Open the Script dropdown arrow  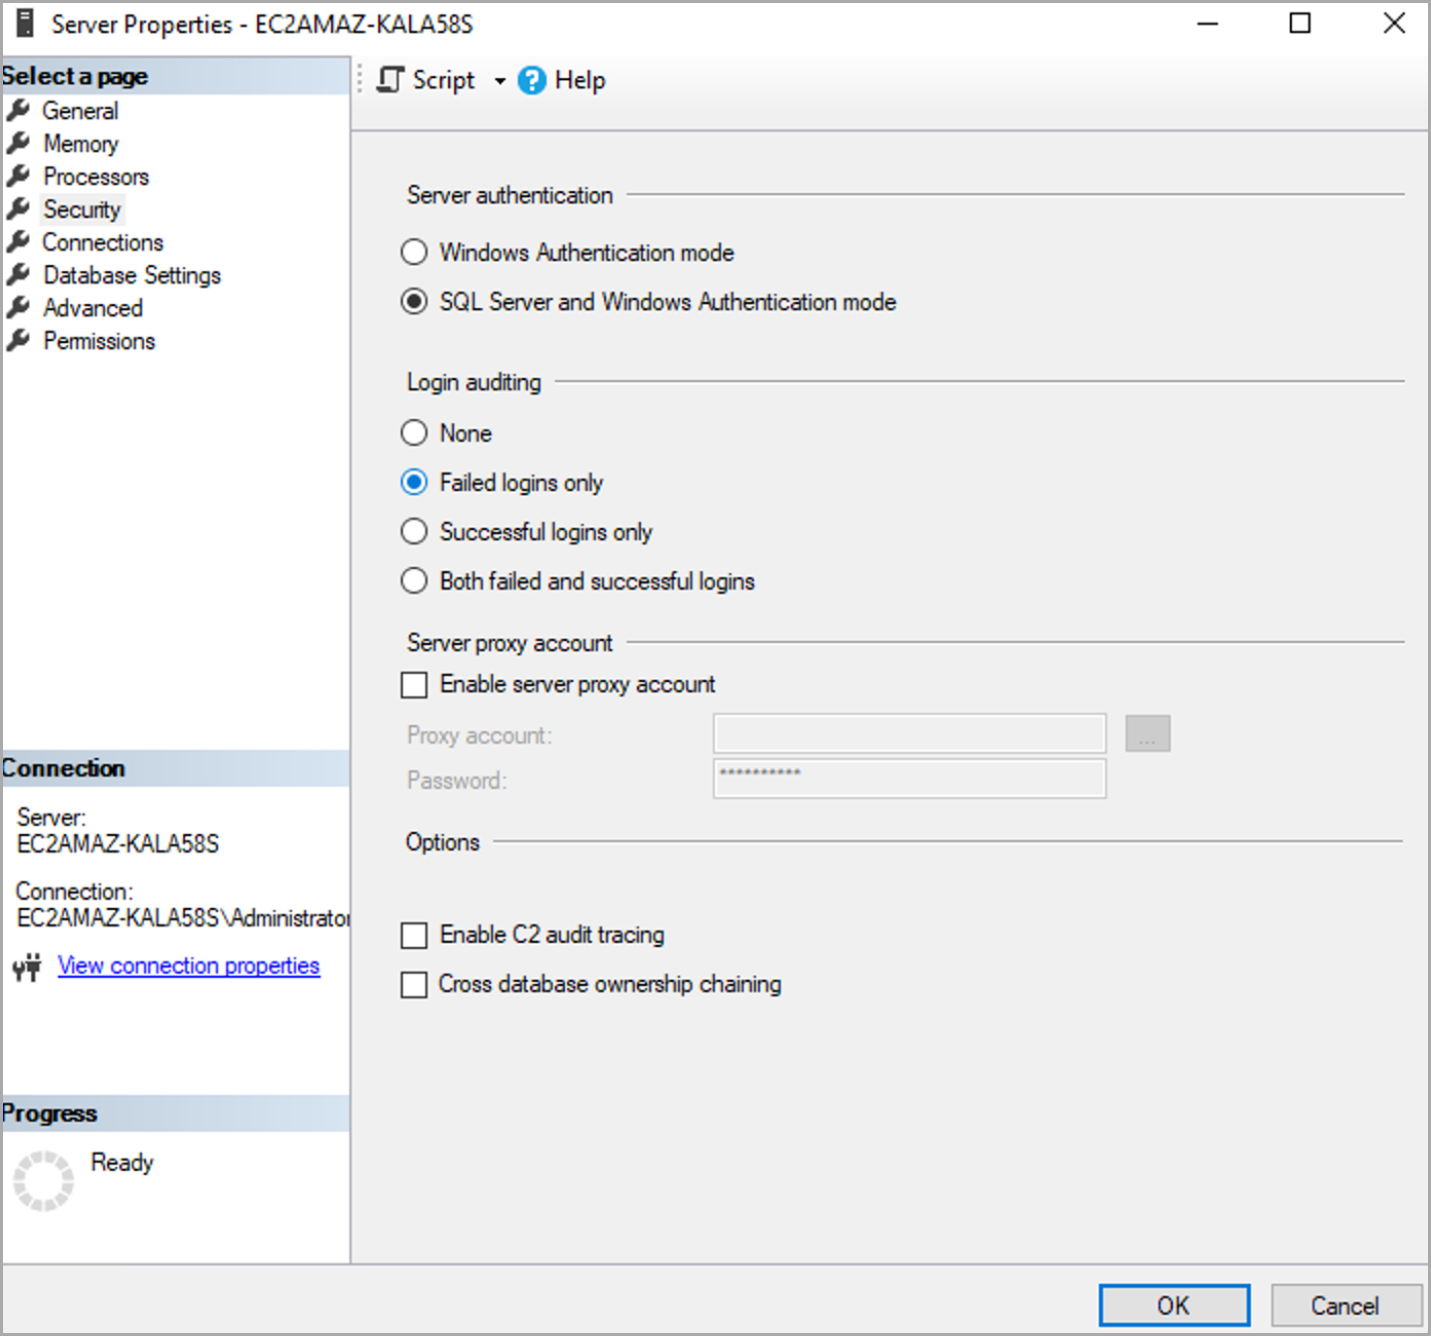(499, 81)
